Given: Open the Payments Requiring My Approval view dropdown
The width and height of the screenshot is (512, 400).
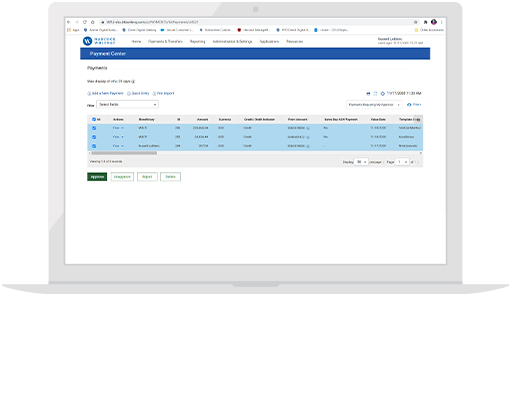Looking at the screenshot, I should coord(374,105).
